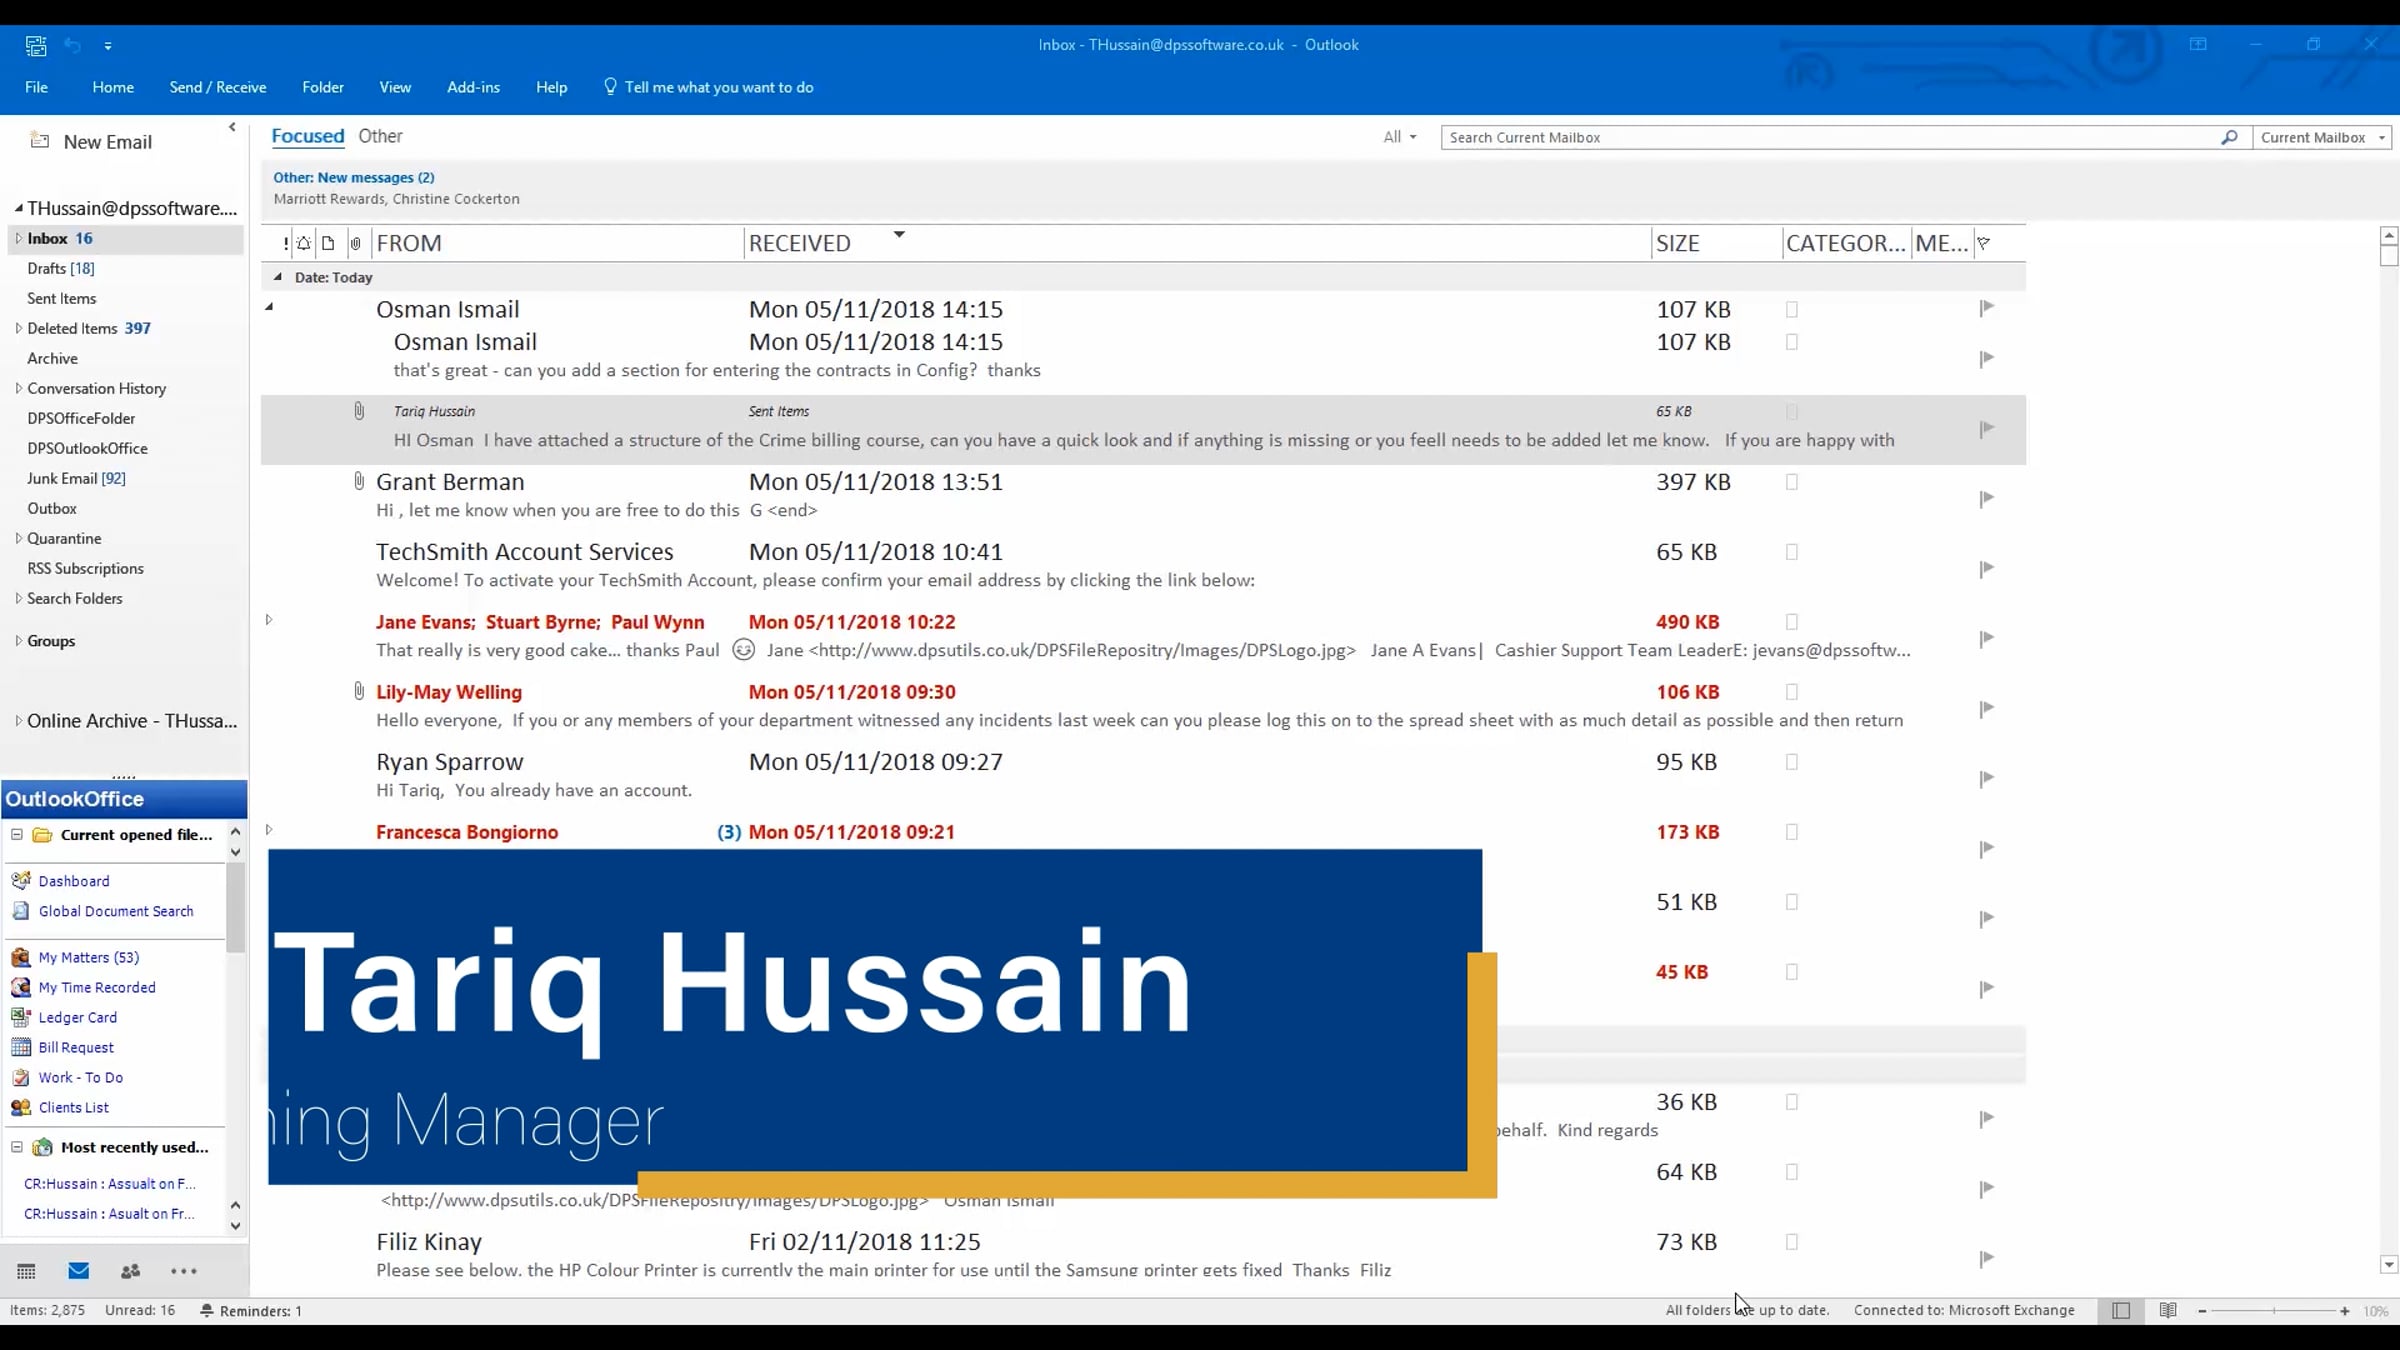This screenshot has height=1350, width=2400.
Task: Open Dashboard in OutlookOffice panel
Action: [x=74, y=881]
